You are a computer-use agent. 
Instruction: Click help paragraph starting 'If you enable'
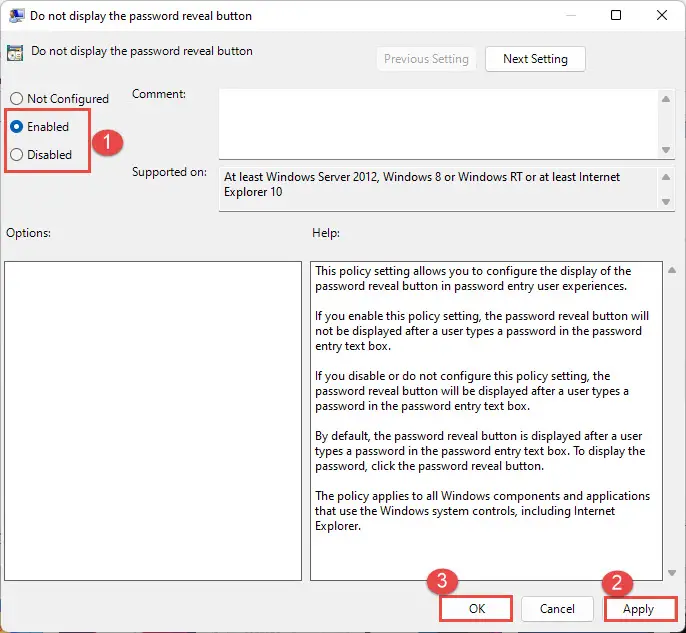pyautogui.click(x=482, y=331)
